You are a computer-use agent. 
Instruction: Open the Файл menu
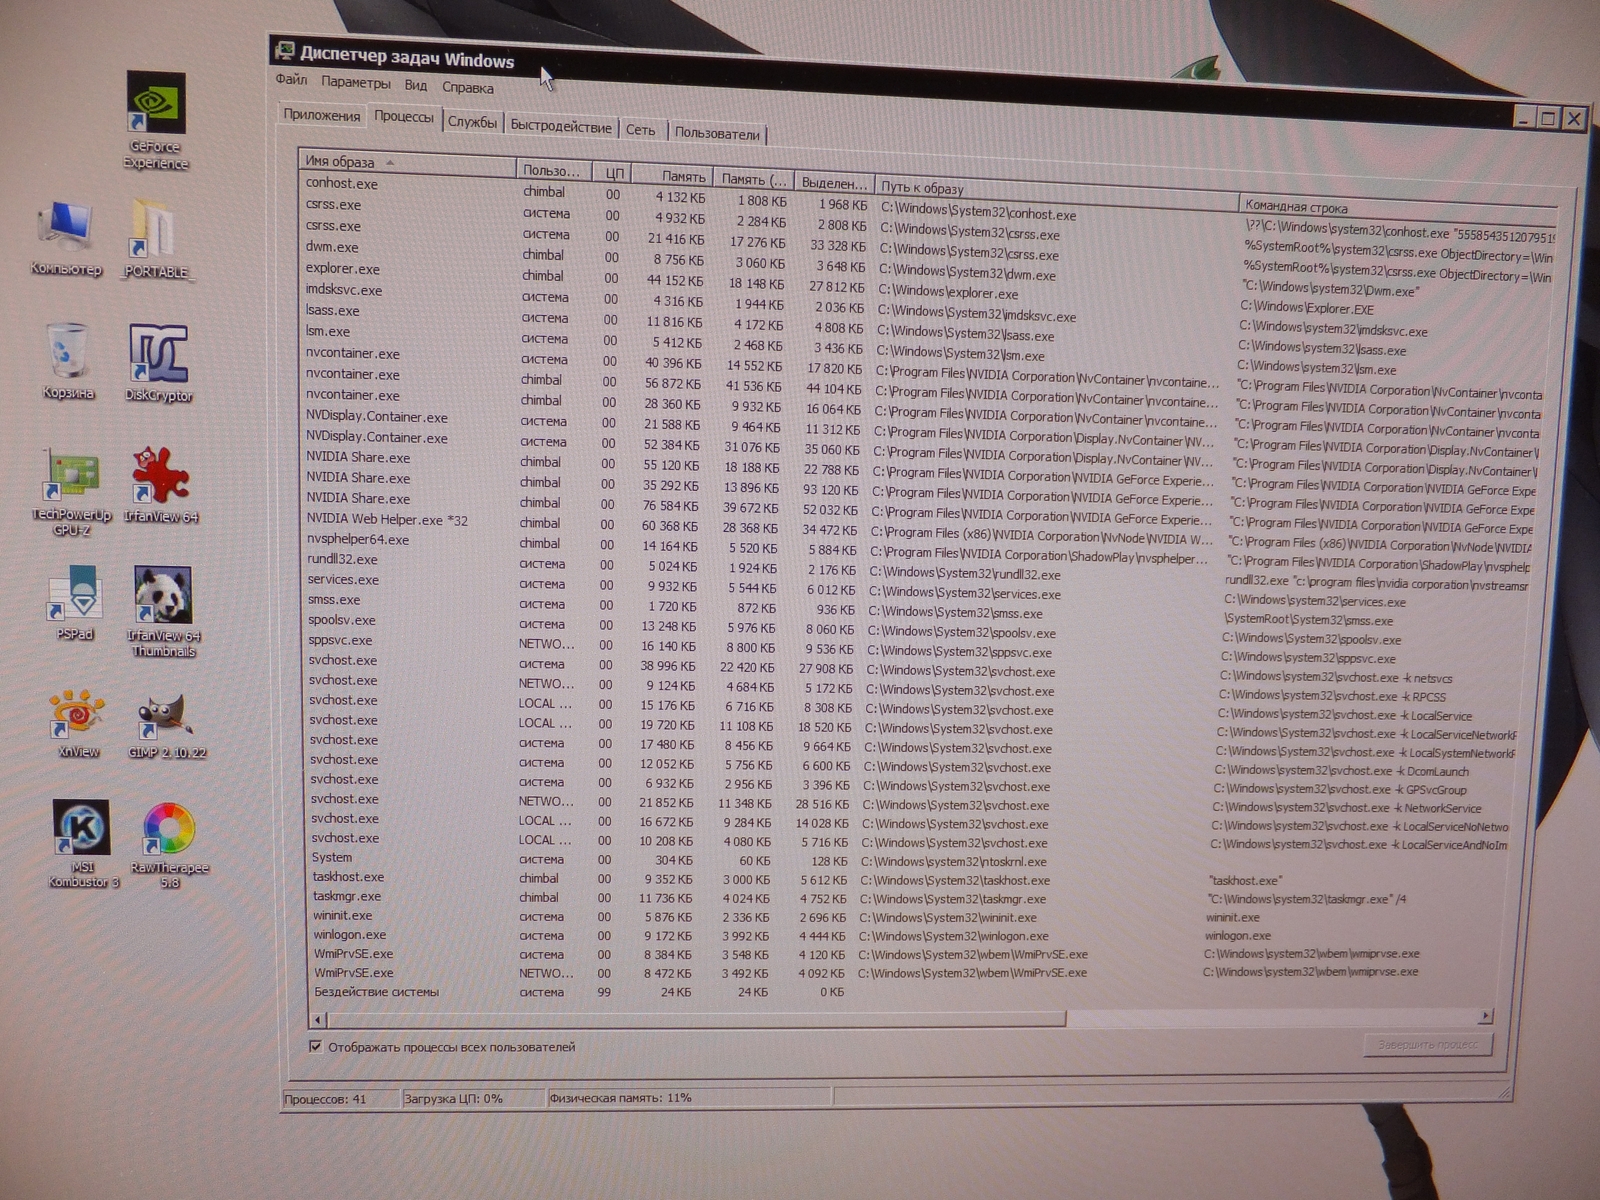(x=291, y=80)
